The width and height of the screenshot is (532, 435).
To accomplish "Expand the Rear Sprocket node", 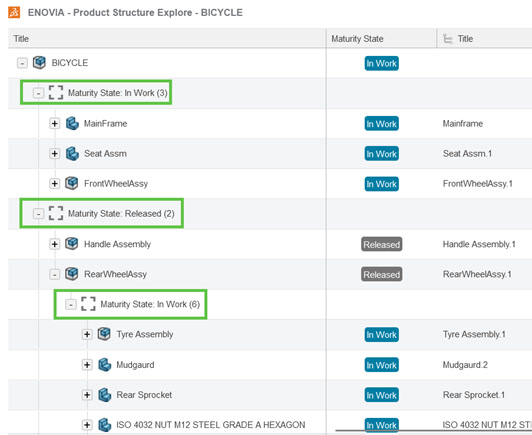I will (87, 395).
